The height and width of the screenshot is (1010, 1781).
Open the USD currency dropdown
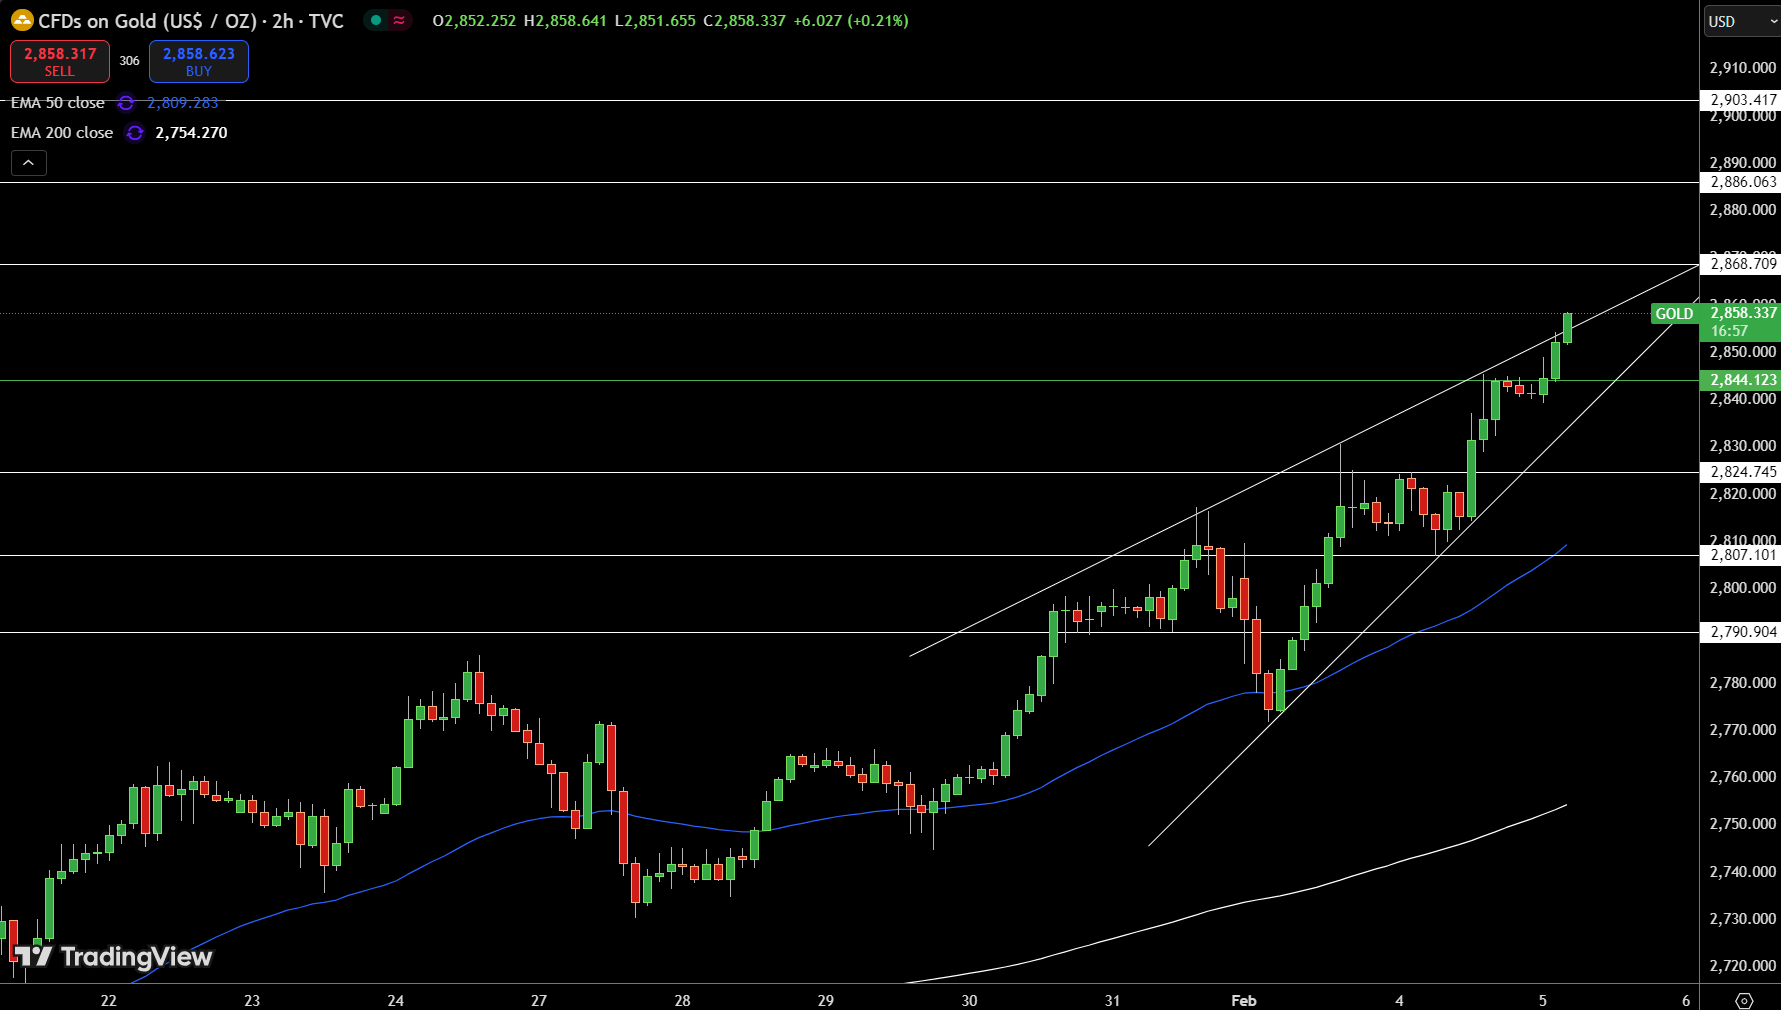point(1741,21)
